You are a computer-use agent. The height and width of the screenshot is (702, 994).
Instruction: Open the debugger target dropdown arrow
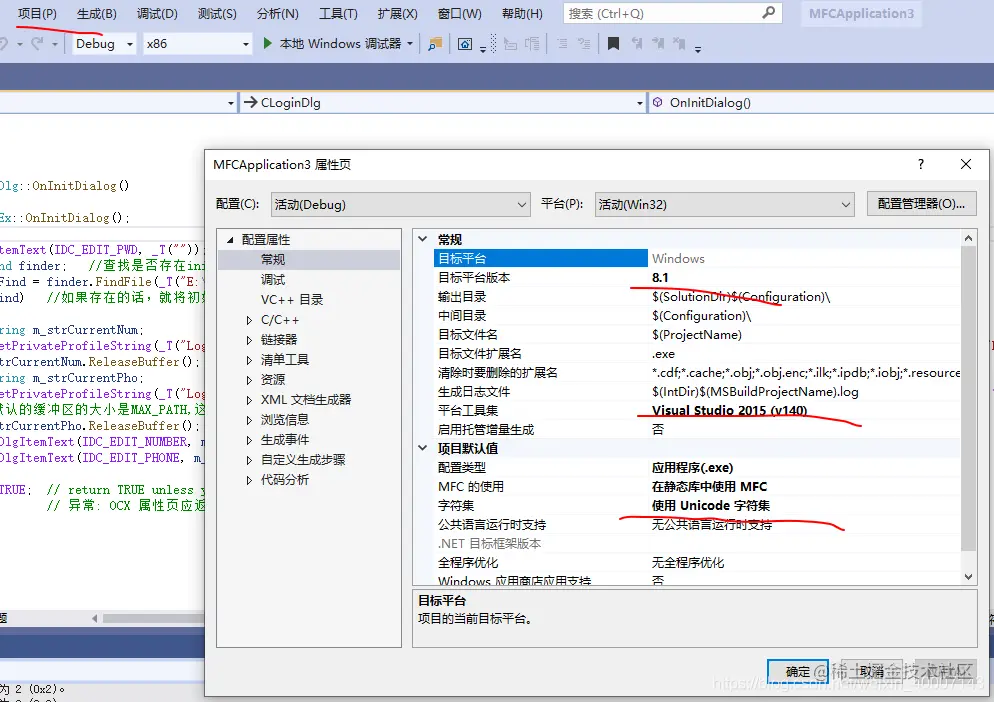[410, 44]
